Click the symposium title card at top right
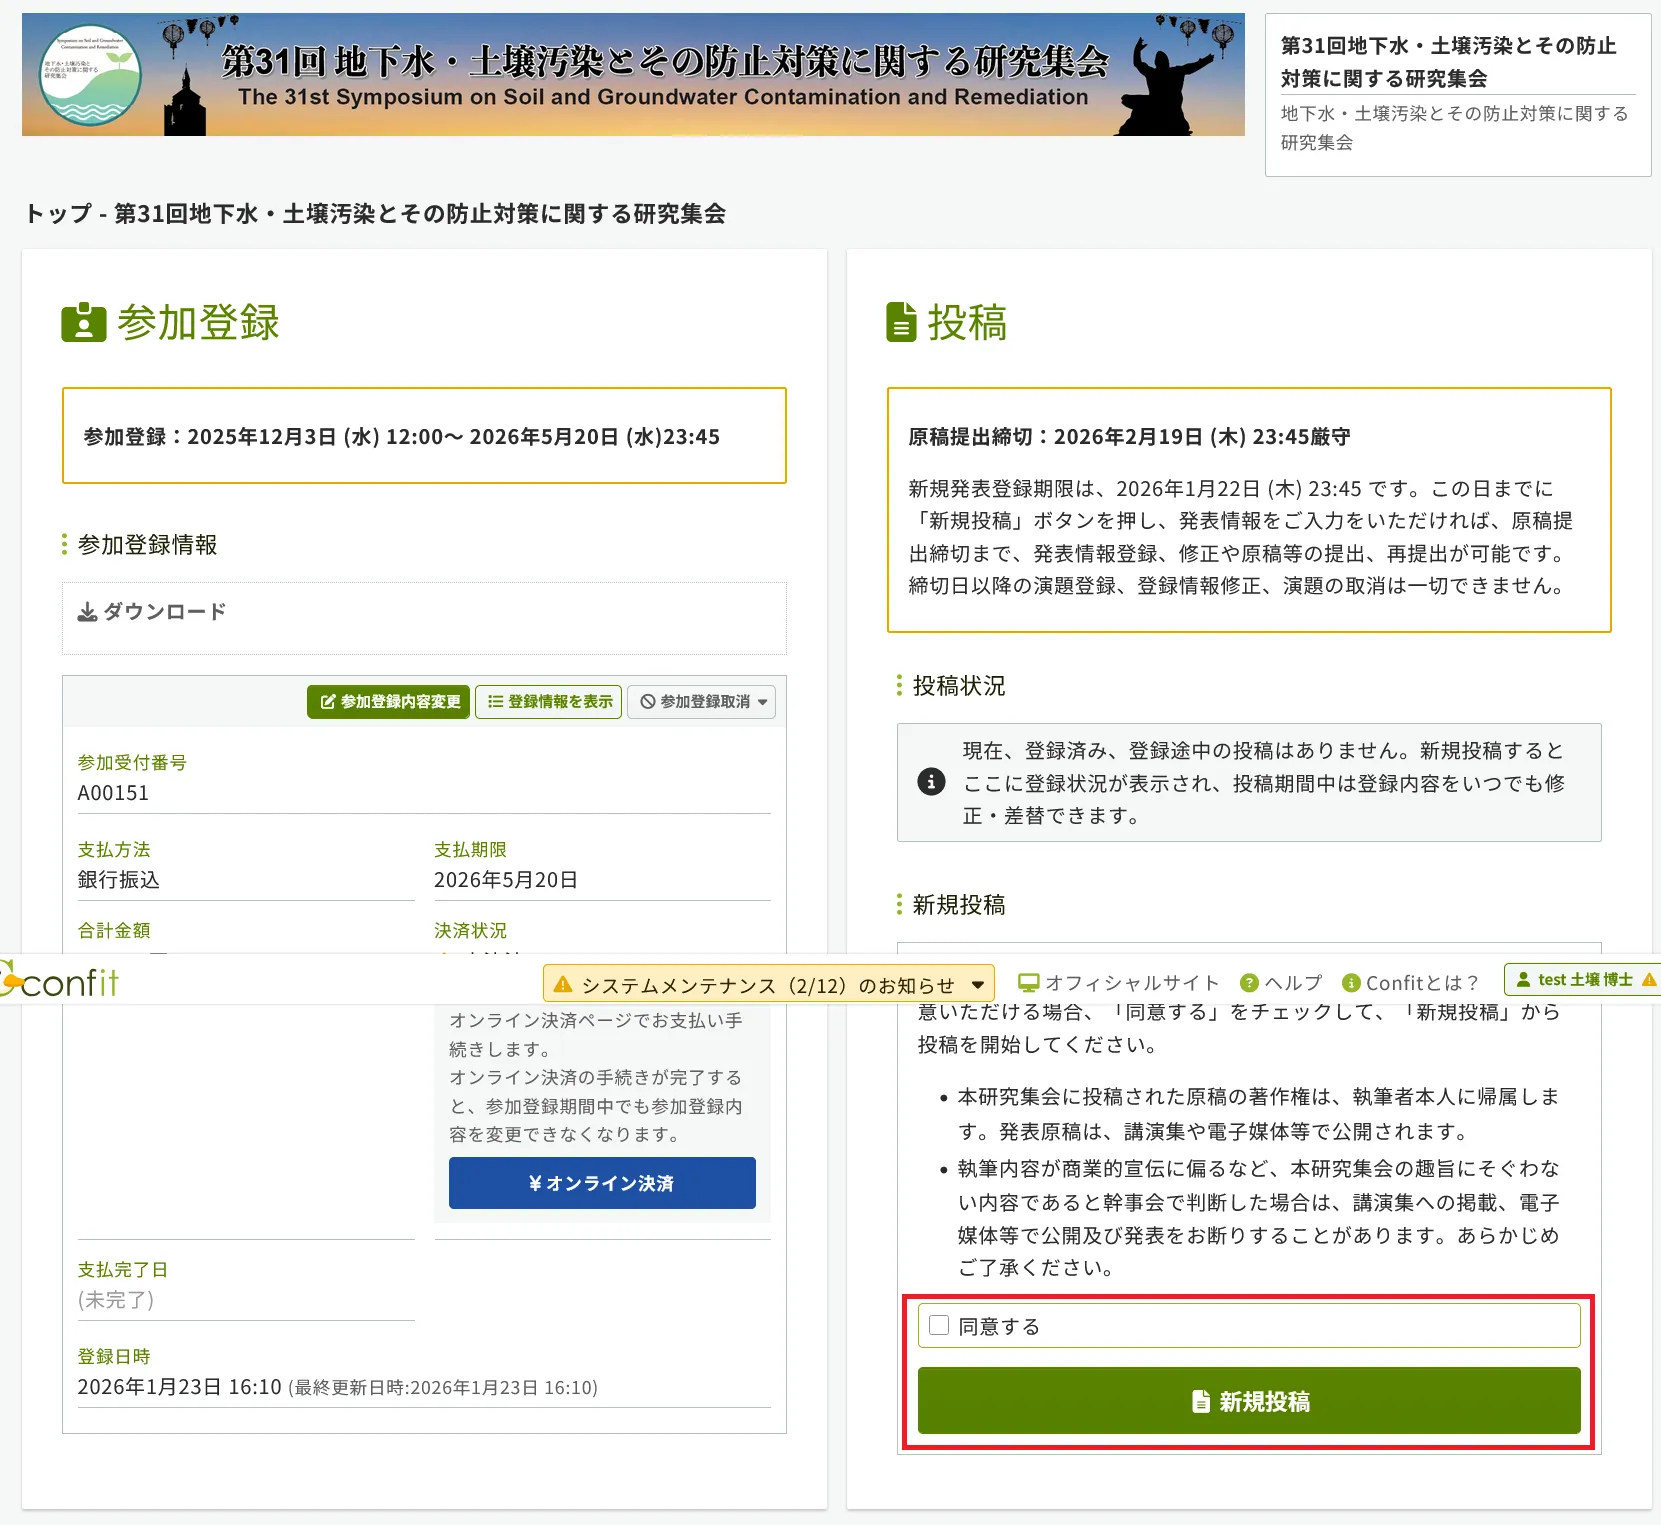 pyautogui.click(x=1457, y=94)
